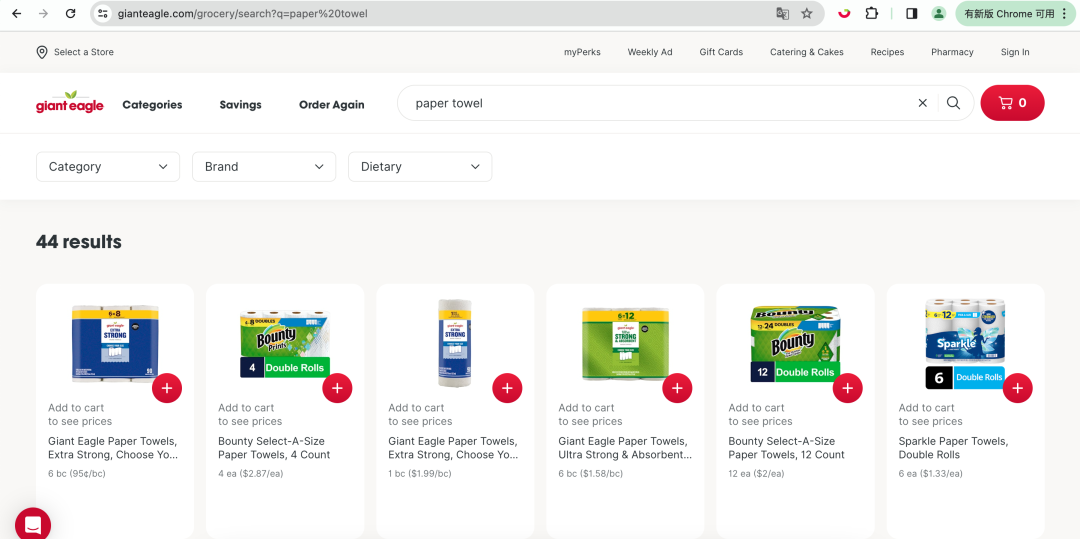Viewport: 1080px width, 539px height.
Task: Click the location pin icon
Action: [x=42, y=52]
